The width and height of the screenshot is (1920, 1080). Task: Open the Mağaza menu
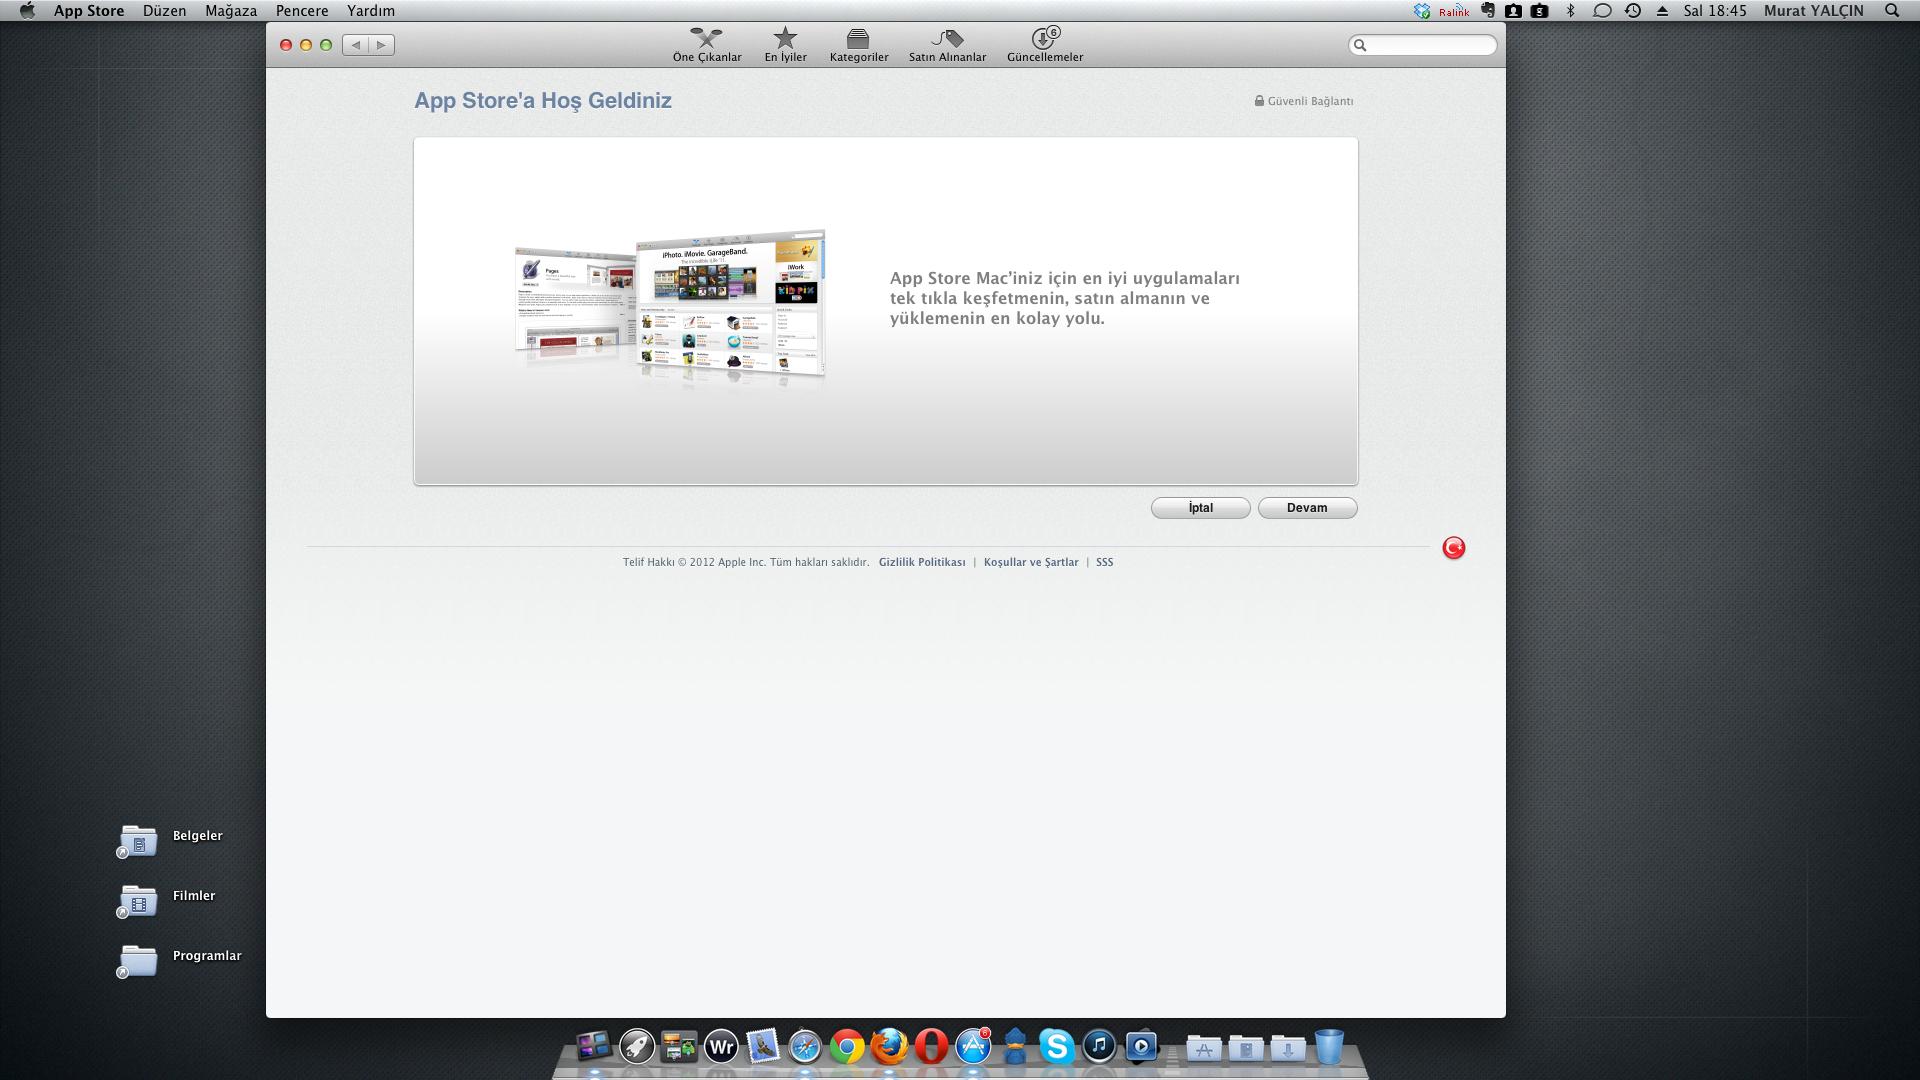pos(231,11)
